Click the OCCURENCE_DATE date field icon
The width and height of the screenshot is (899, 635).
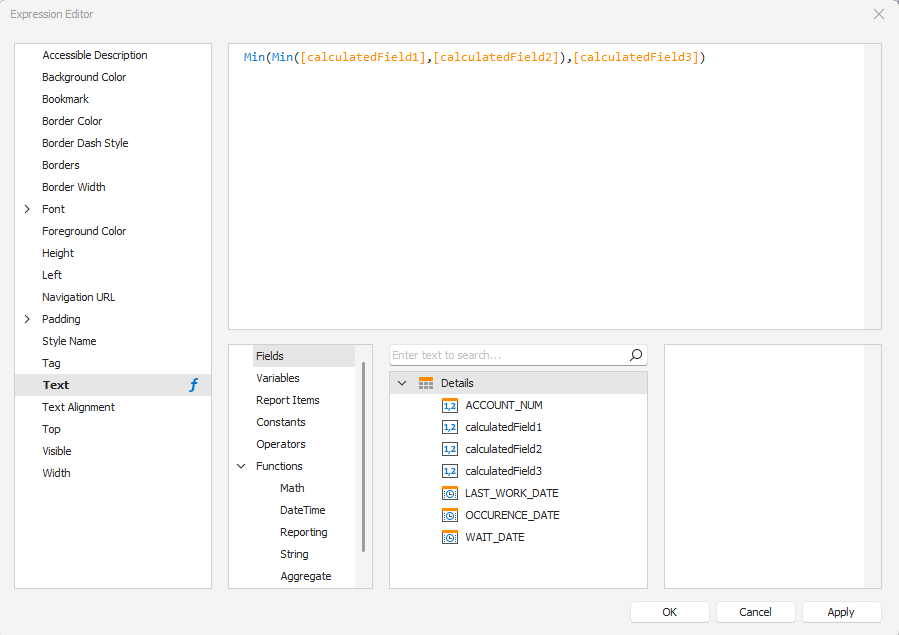click(450, 515)
